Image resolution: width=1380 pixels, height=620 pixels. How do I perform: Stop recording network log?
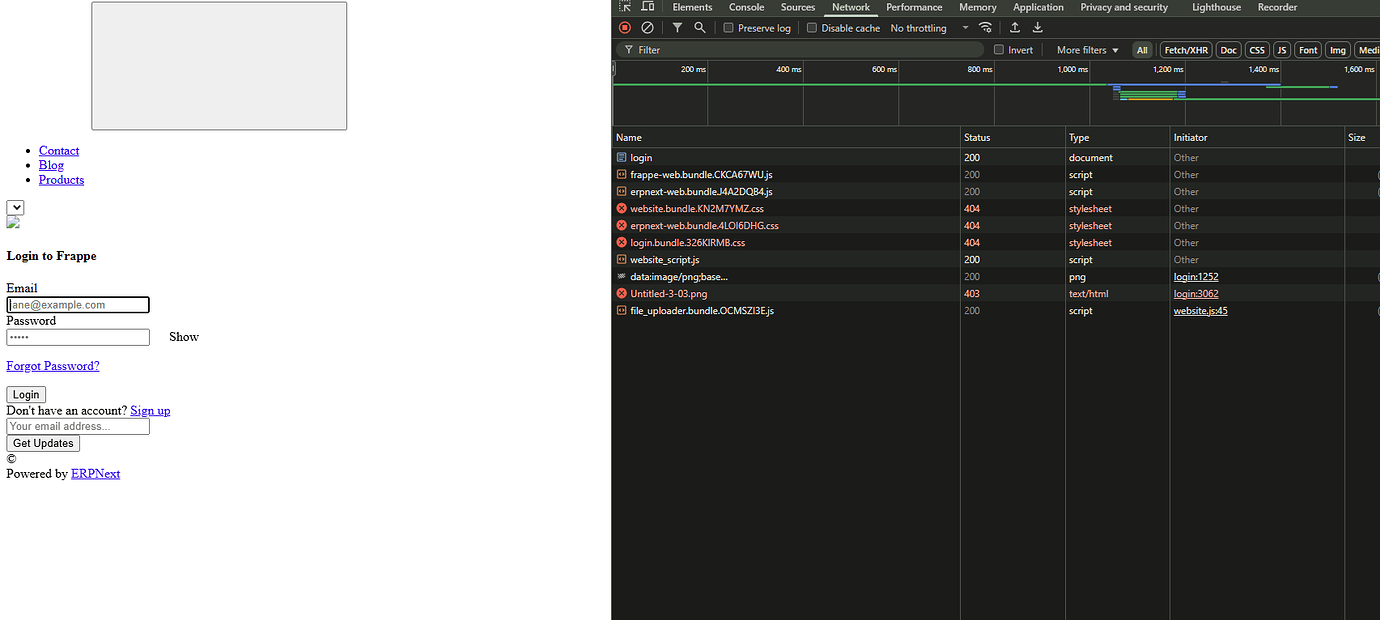[625, 27]
